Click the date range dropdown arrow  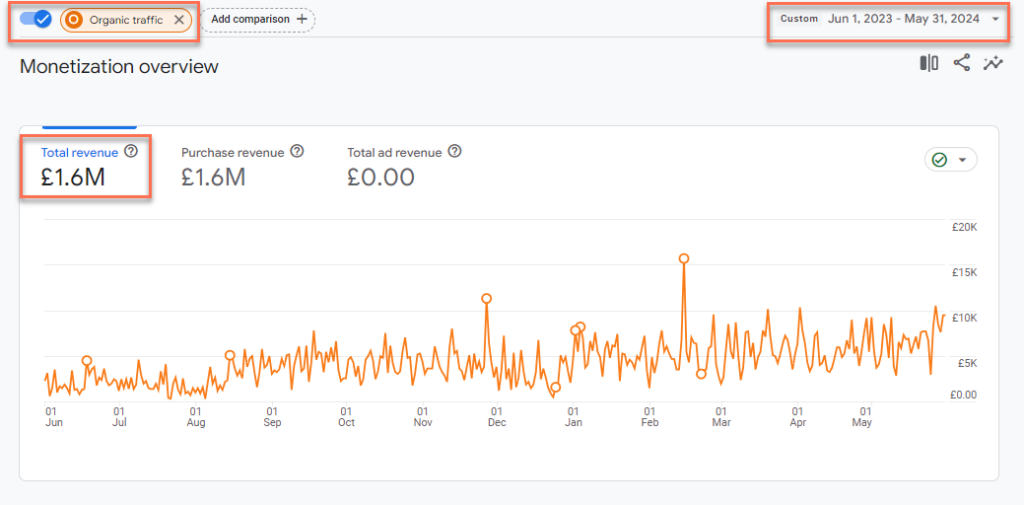(996, 19)
